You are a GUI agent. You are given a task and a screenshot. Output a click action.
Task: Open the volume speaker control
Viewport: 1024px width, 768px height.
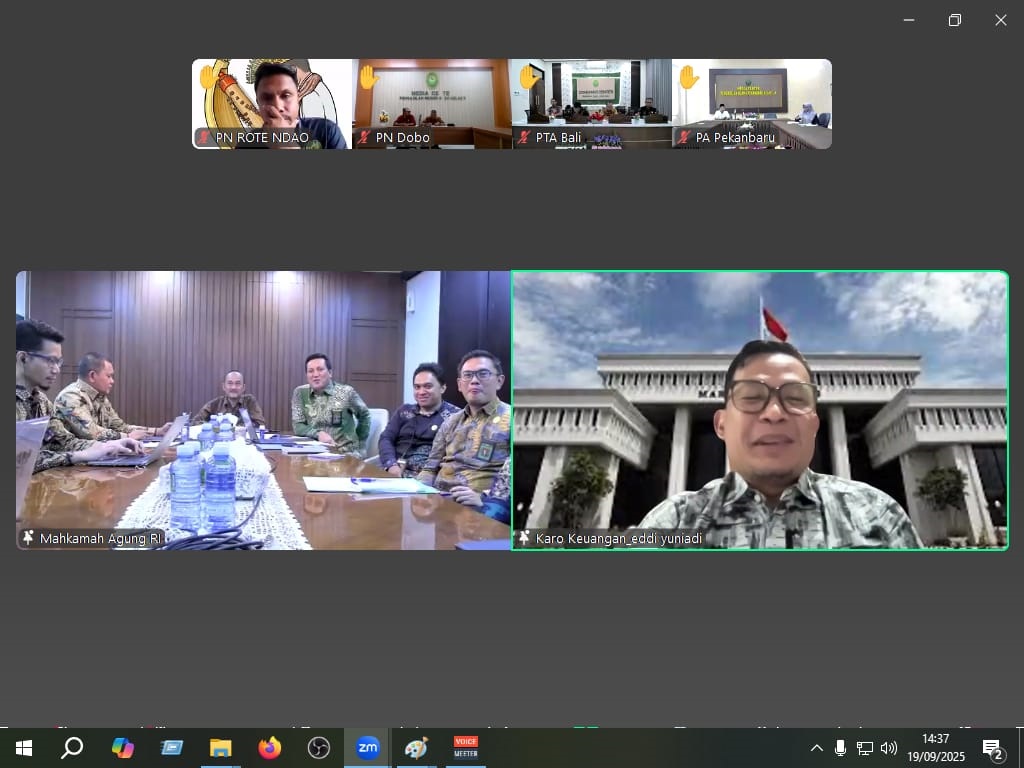[888, 748]
